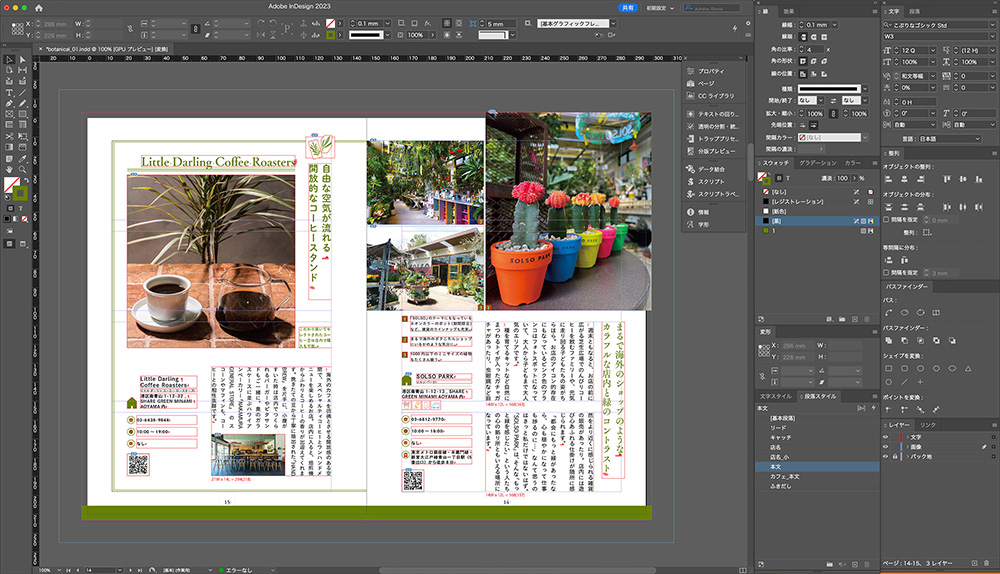Convert shape to ellipse in Pathfinder
The height and width of the screenshot is (574, 1000).
point(952,369)
